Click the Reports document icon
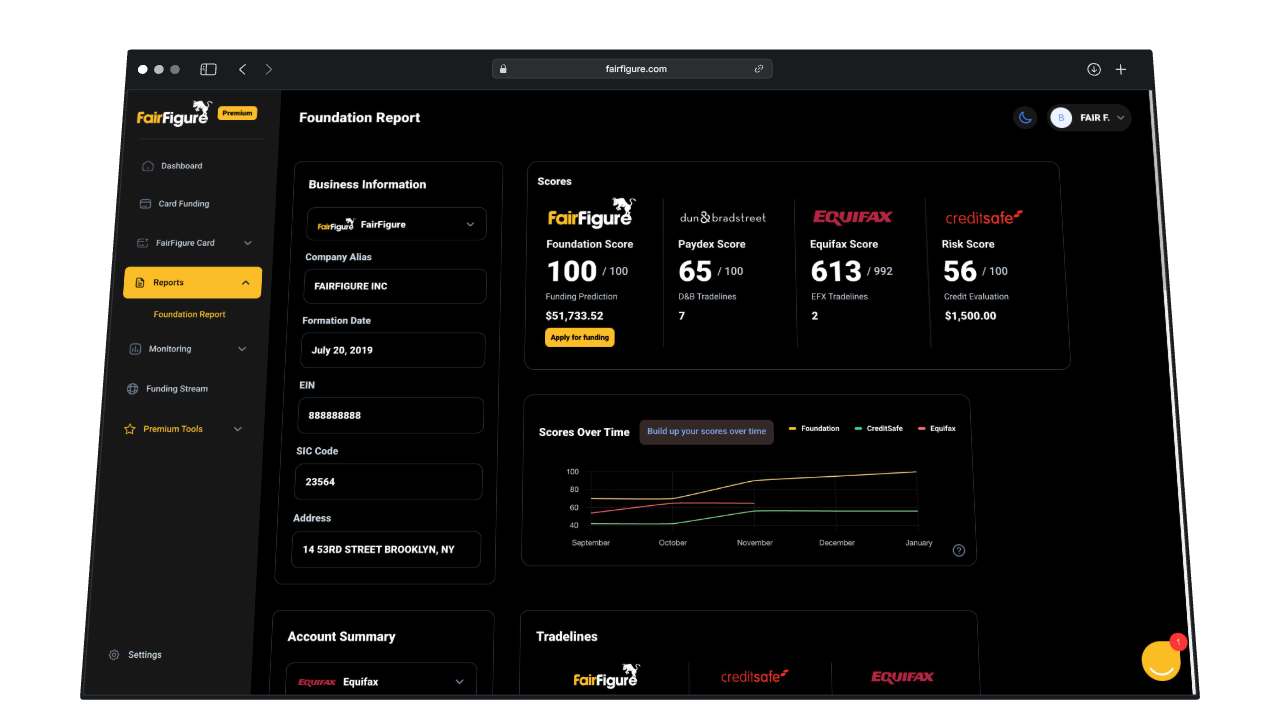This screenshot has height=720, width=1280. coord(141,283)
